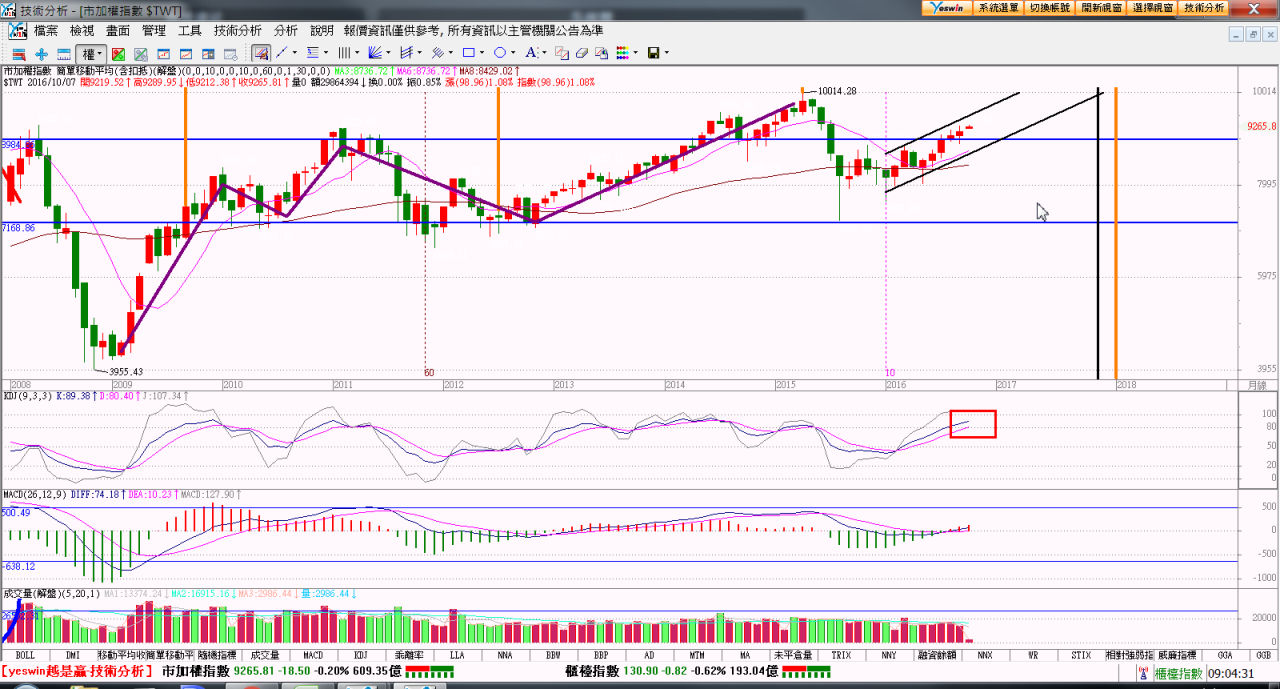Select the trend line drawing tool
The width and height of the screenshot is (1280, 689).
pyautogui.click(x=282, y=53)
